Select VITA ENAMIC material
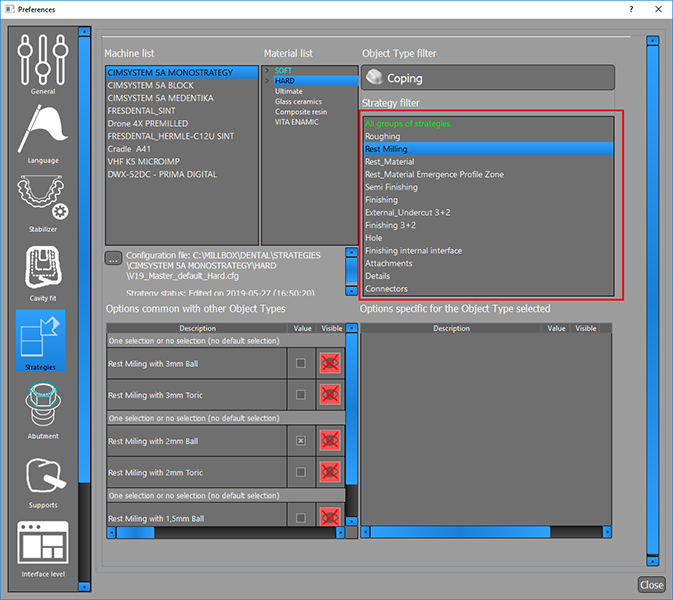 click(x=297, y=122)
